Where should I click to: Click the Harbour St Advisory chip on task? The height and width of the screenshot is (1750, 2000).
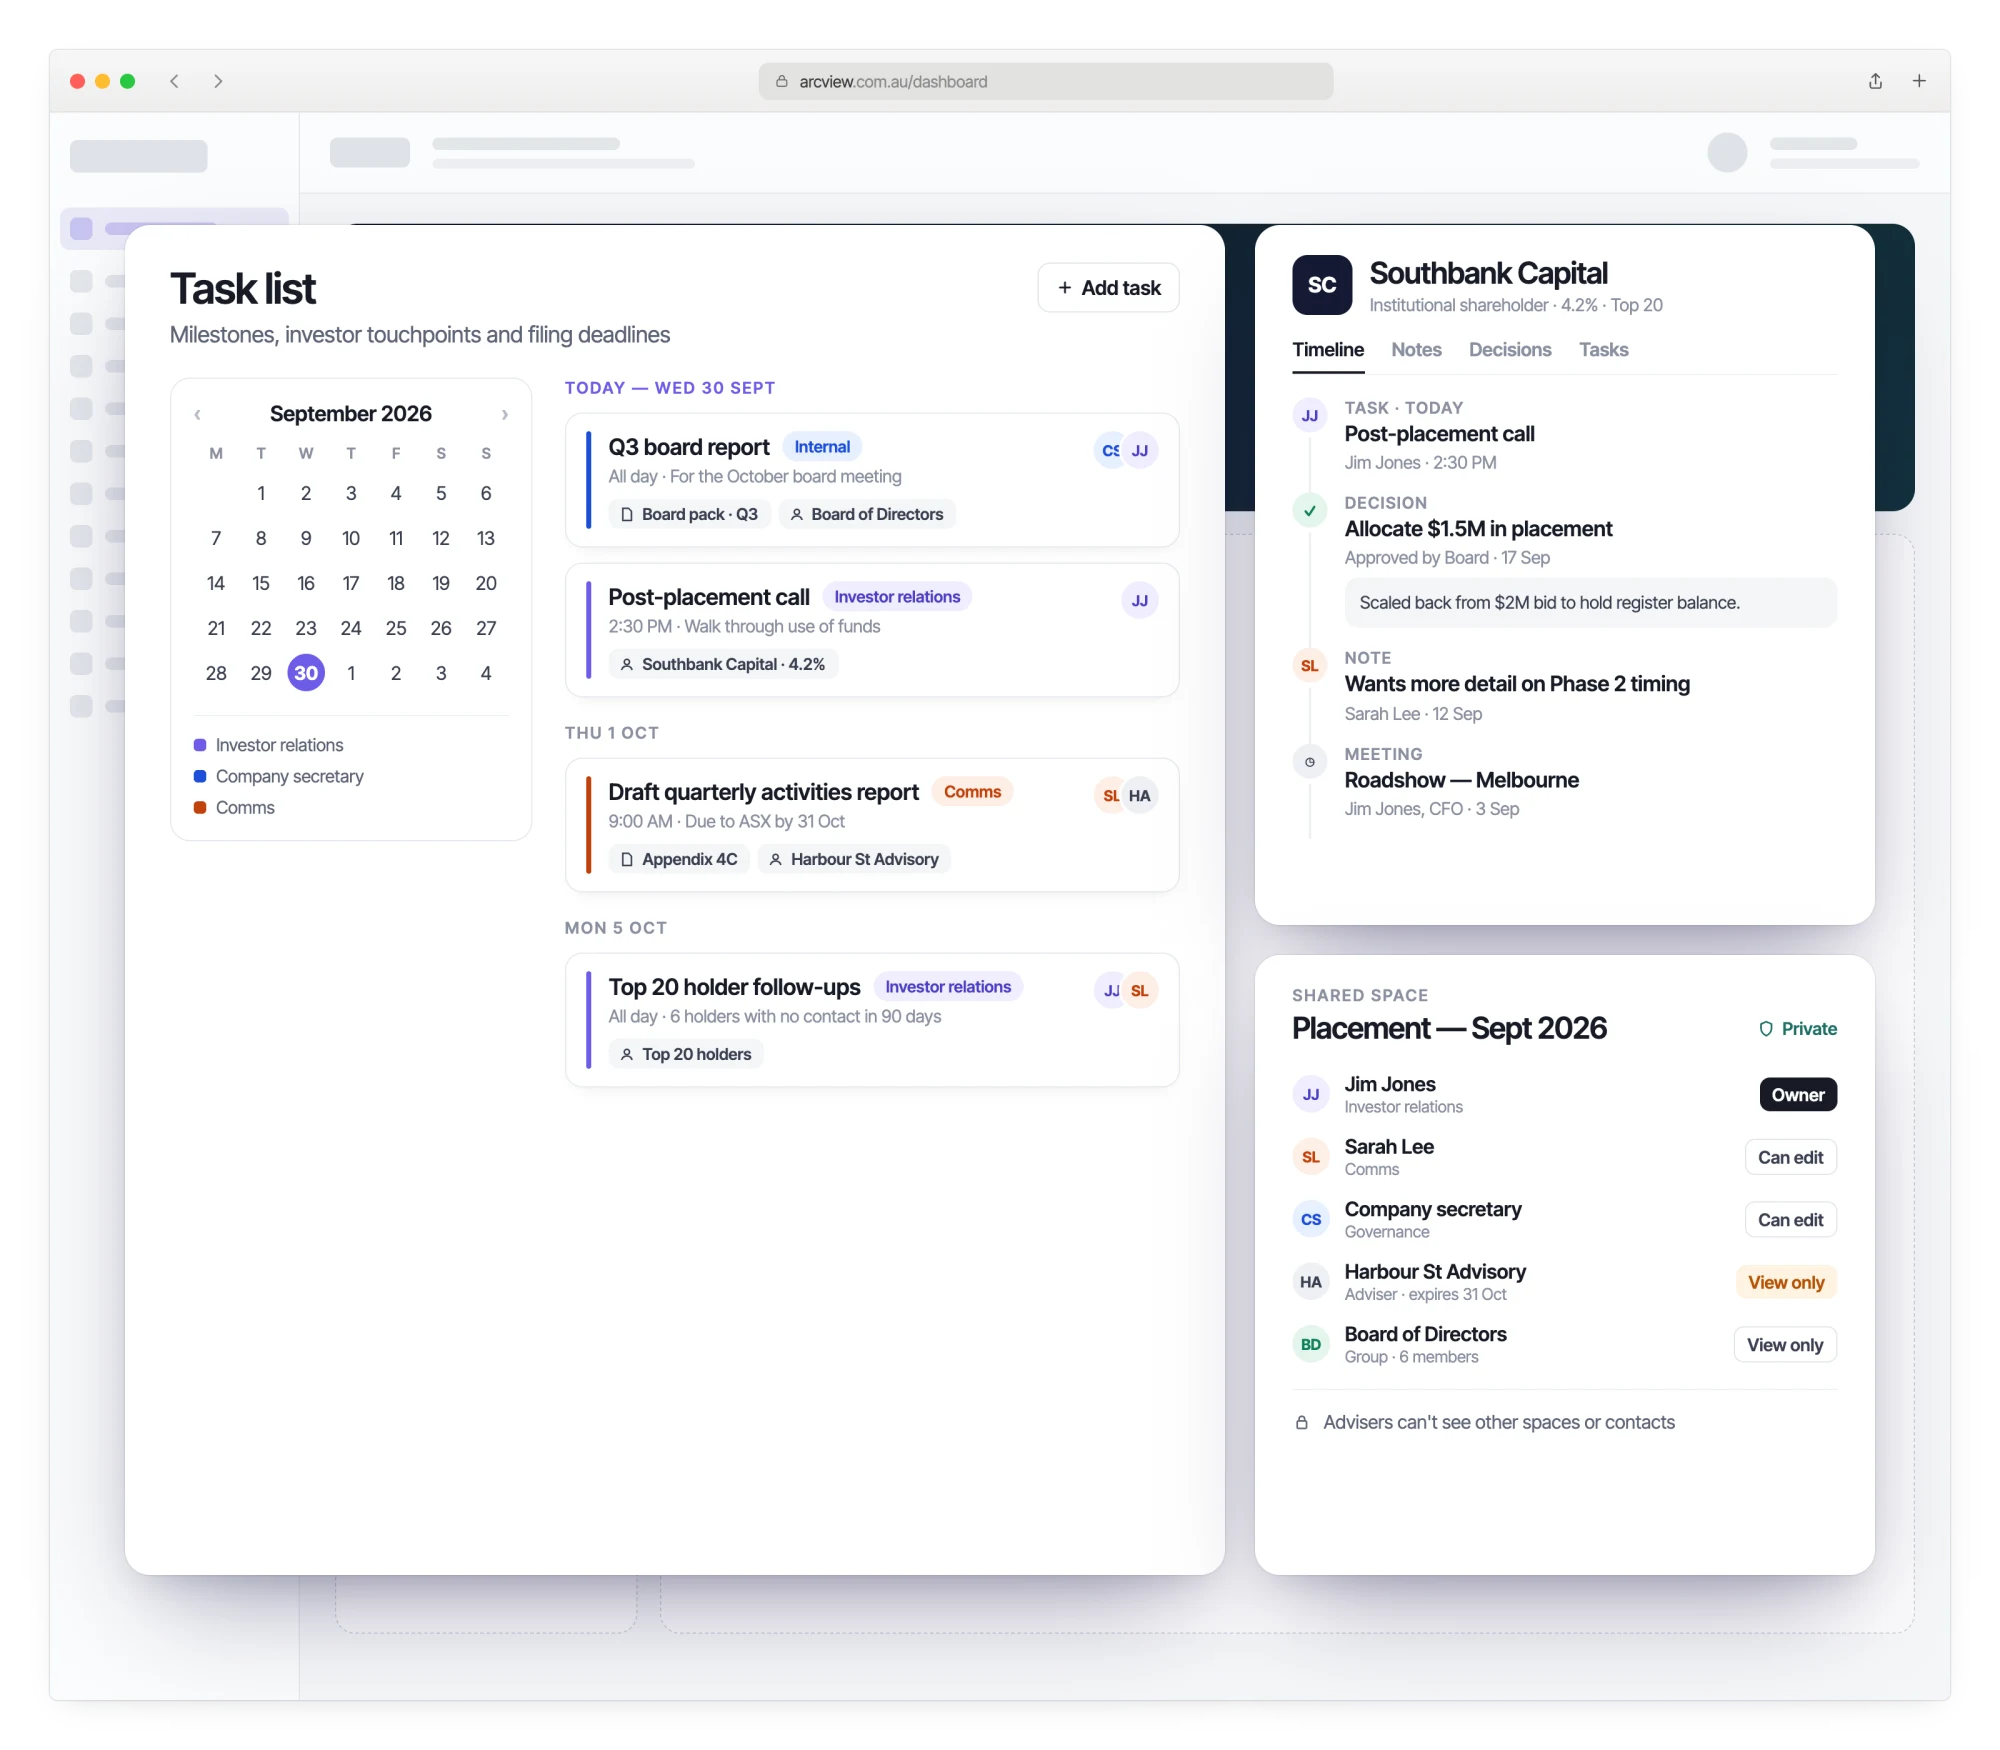pos(854,859)
